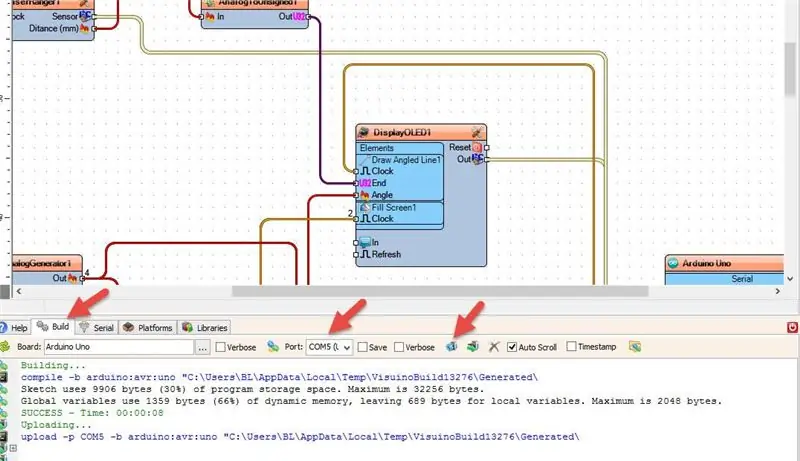Click the compile/upload icon under the red arrow
The image size is (800, 461).
(452, 347)
